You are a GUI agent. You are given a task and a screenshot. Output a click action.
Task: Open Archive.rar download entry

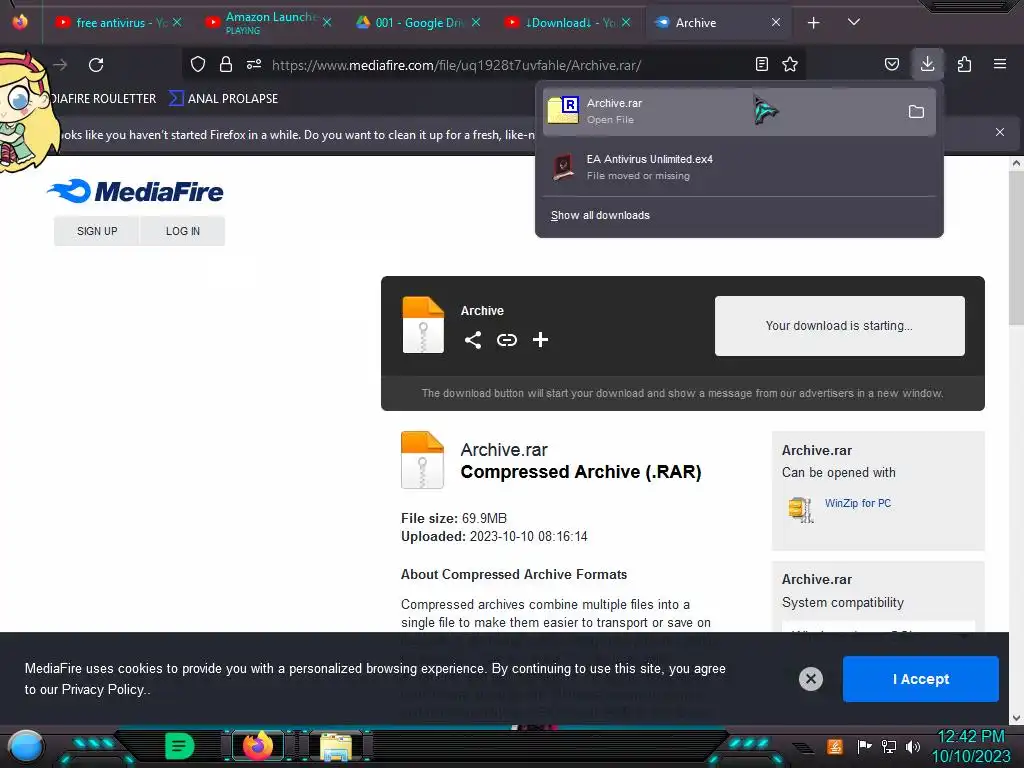pyautogui.click(x=739, y=111)
